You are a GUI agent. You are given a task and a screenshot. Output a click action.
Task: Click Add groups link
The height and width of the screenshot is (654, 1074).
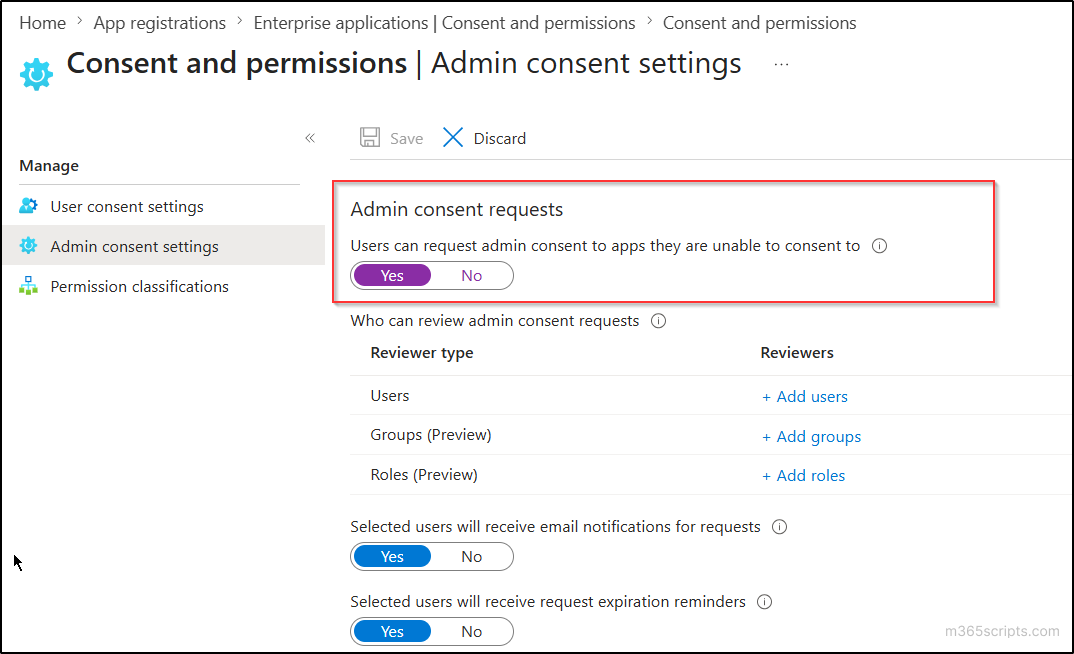pyautogui.click(x=812, y=436)
